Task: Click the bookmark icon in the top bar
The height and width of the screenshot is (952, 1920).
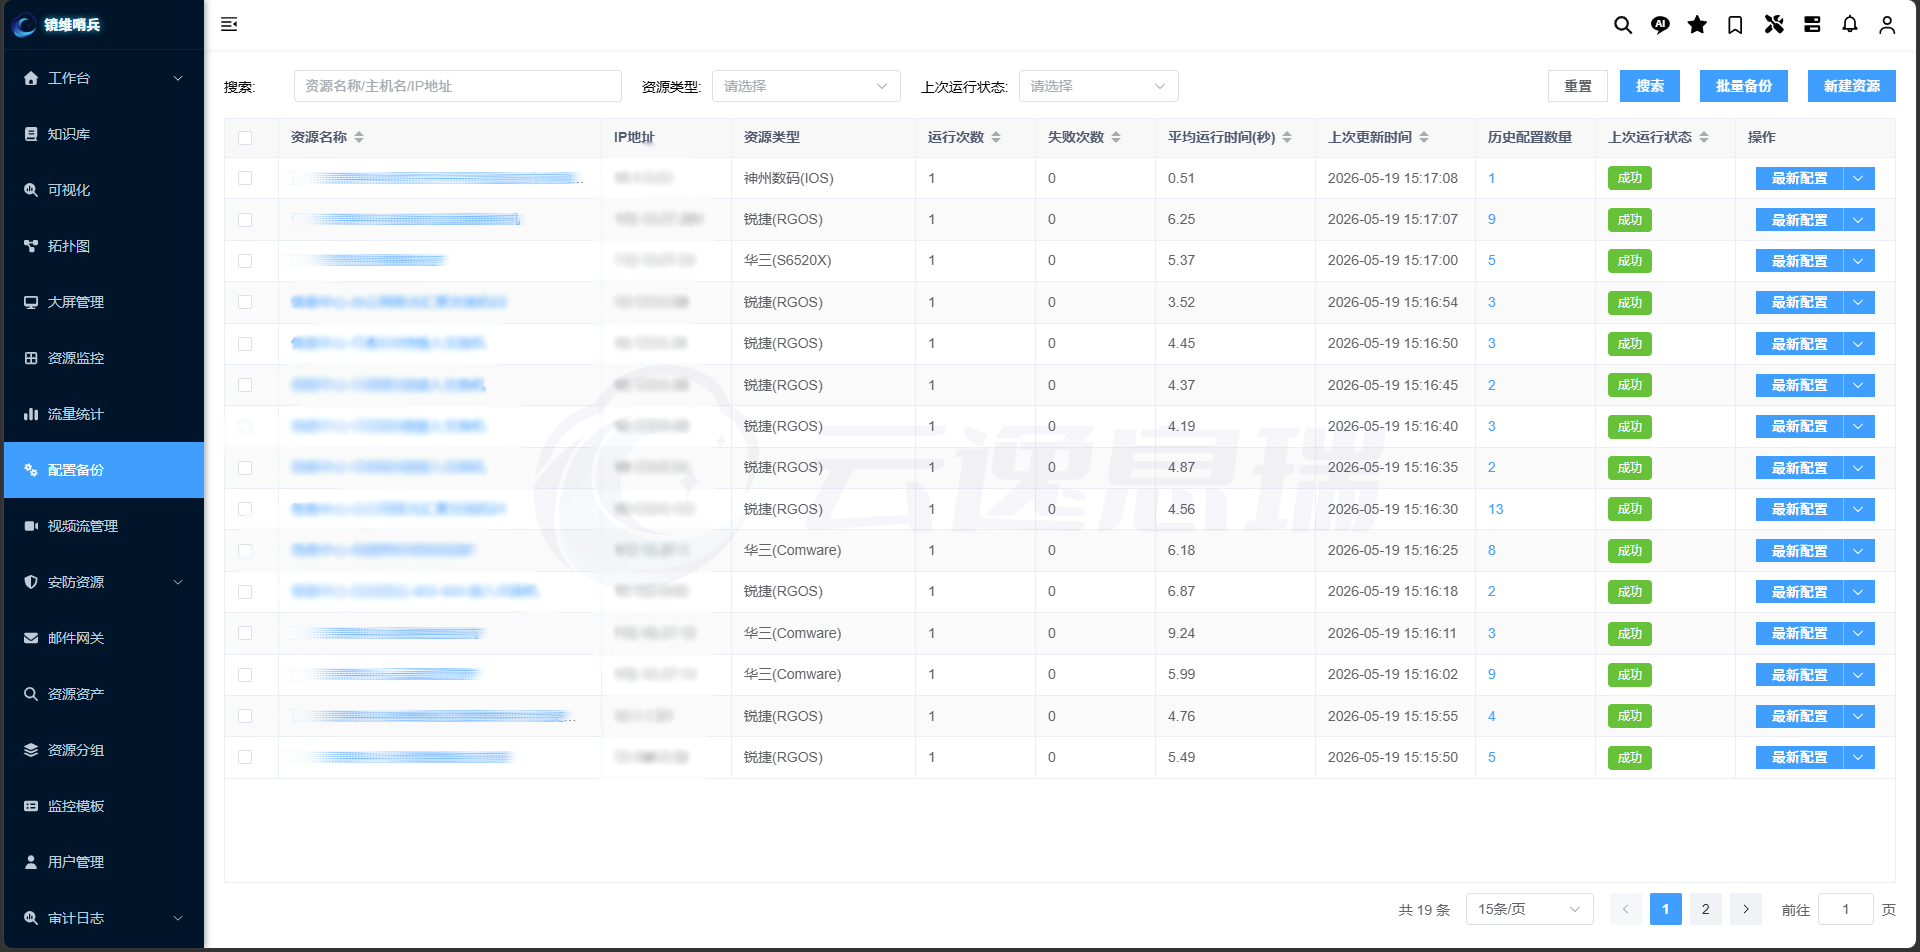Action: tap(1735, 25)
